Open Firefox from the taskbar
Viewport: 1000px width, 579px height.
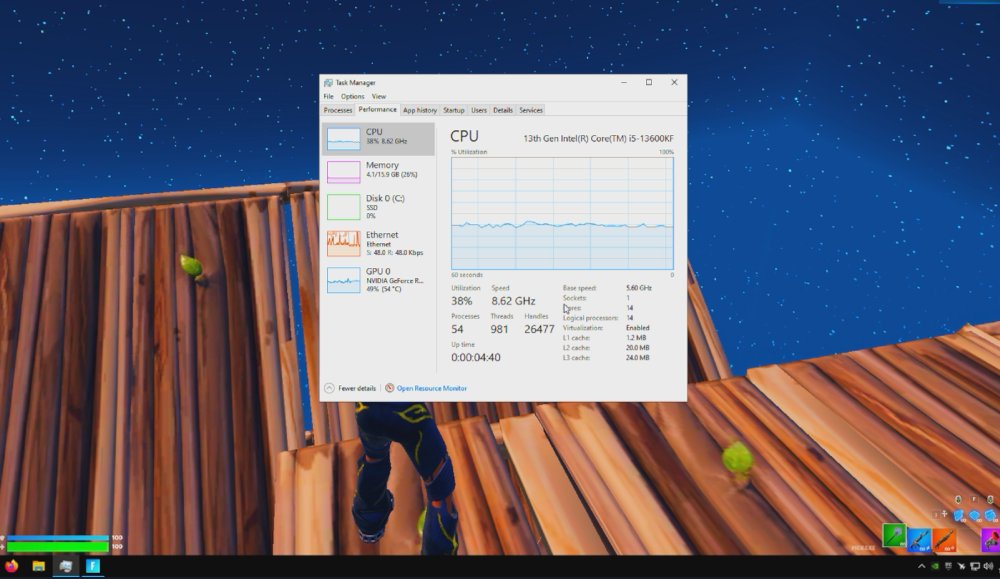(11, 566)
